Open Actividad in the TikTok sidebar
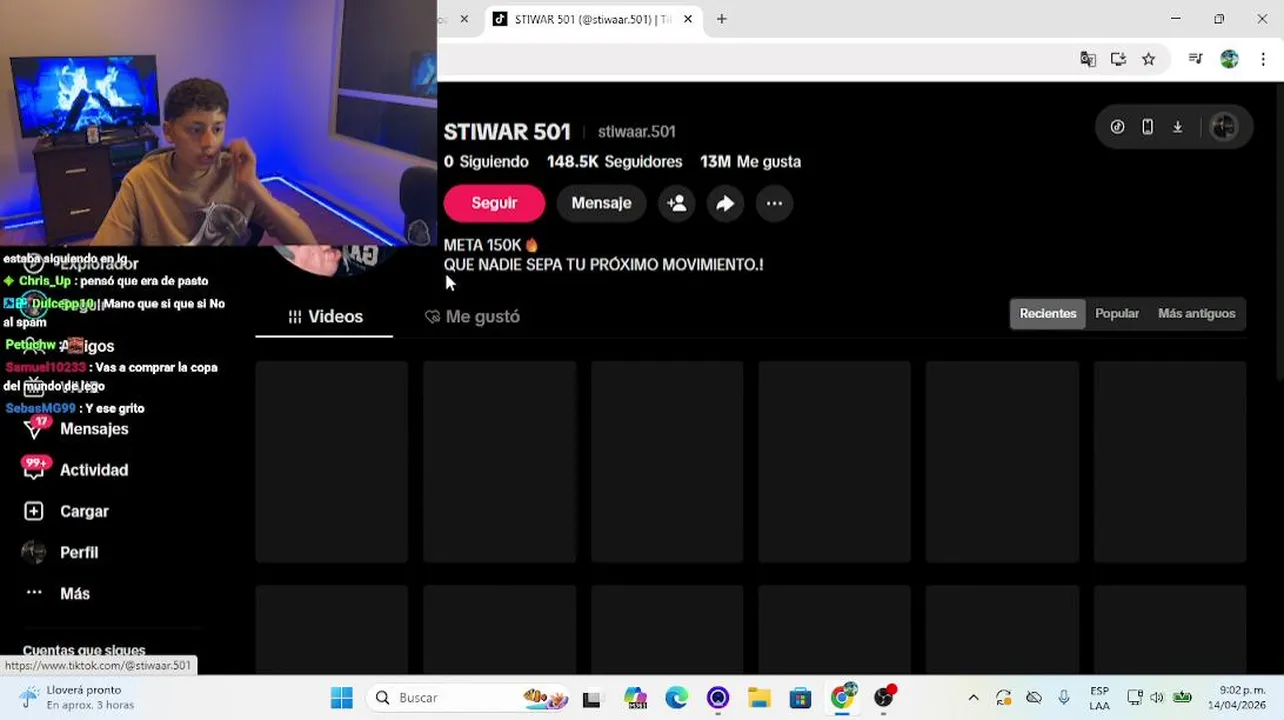 94,470
